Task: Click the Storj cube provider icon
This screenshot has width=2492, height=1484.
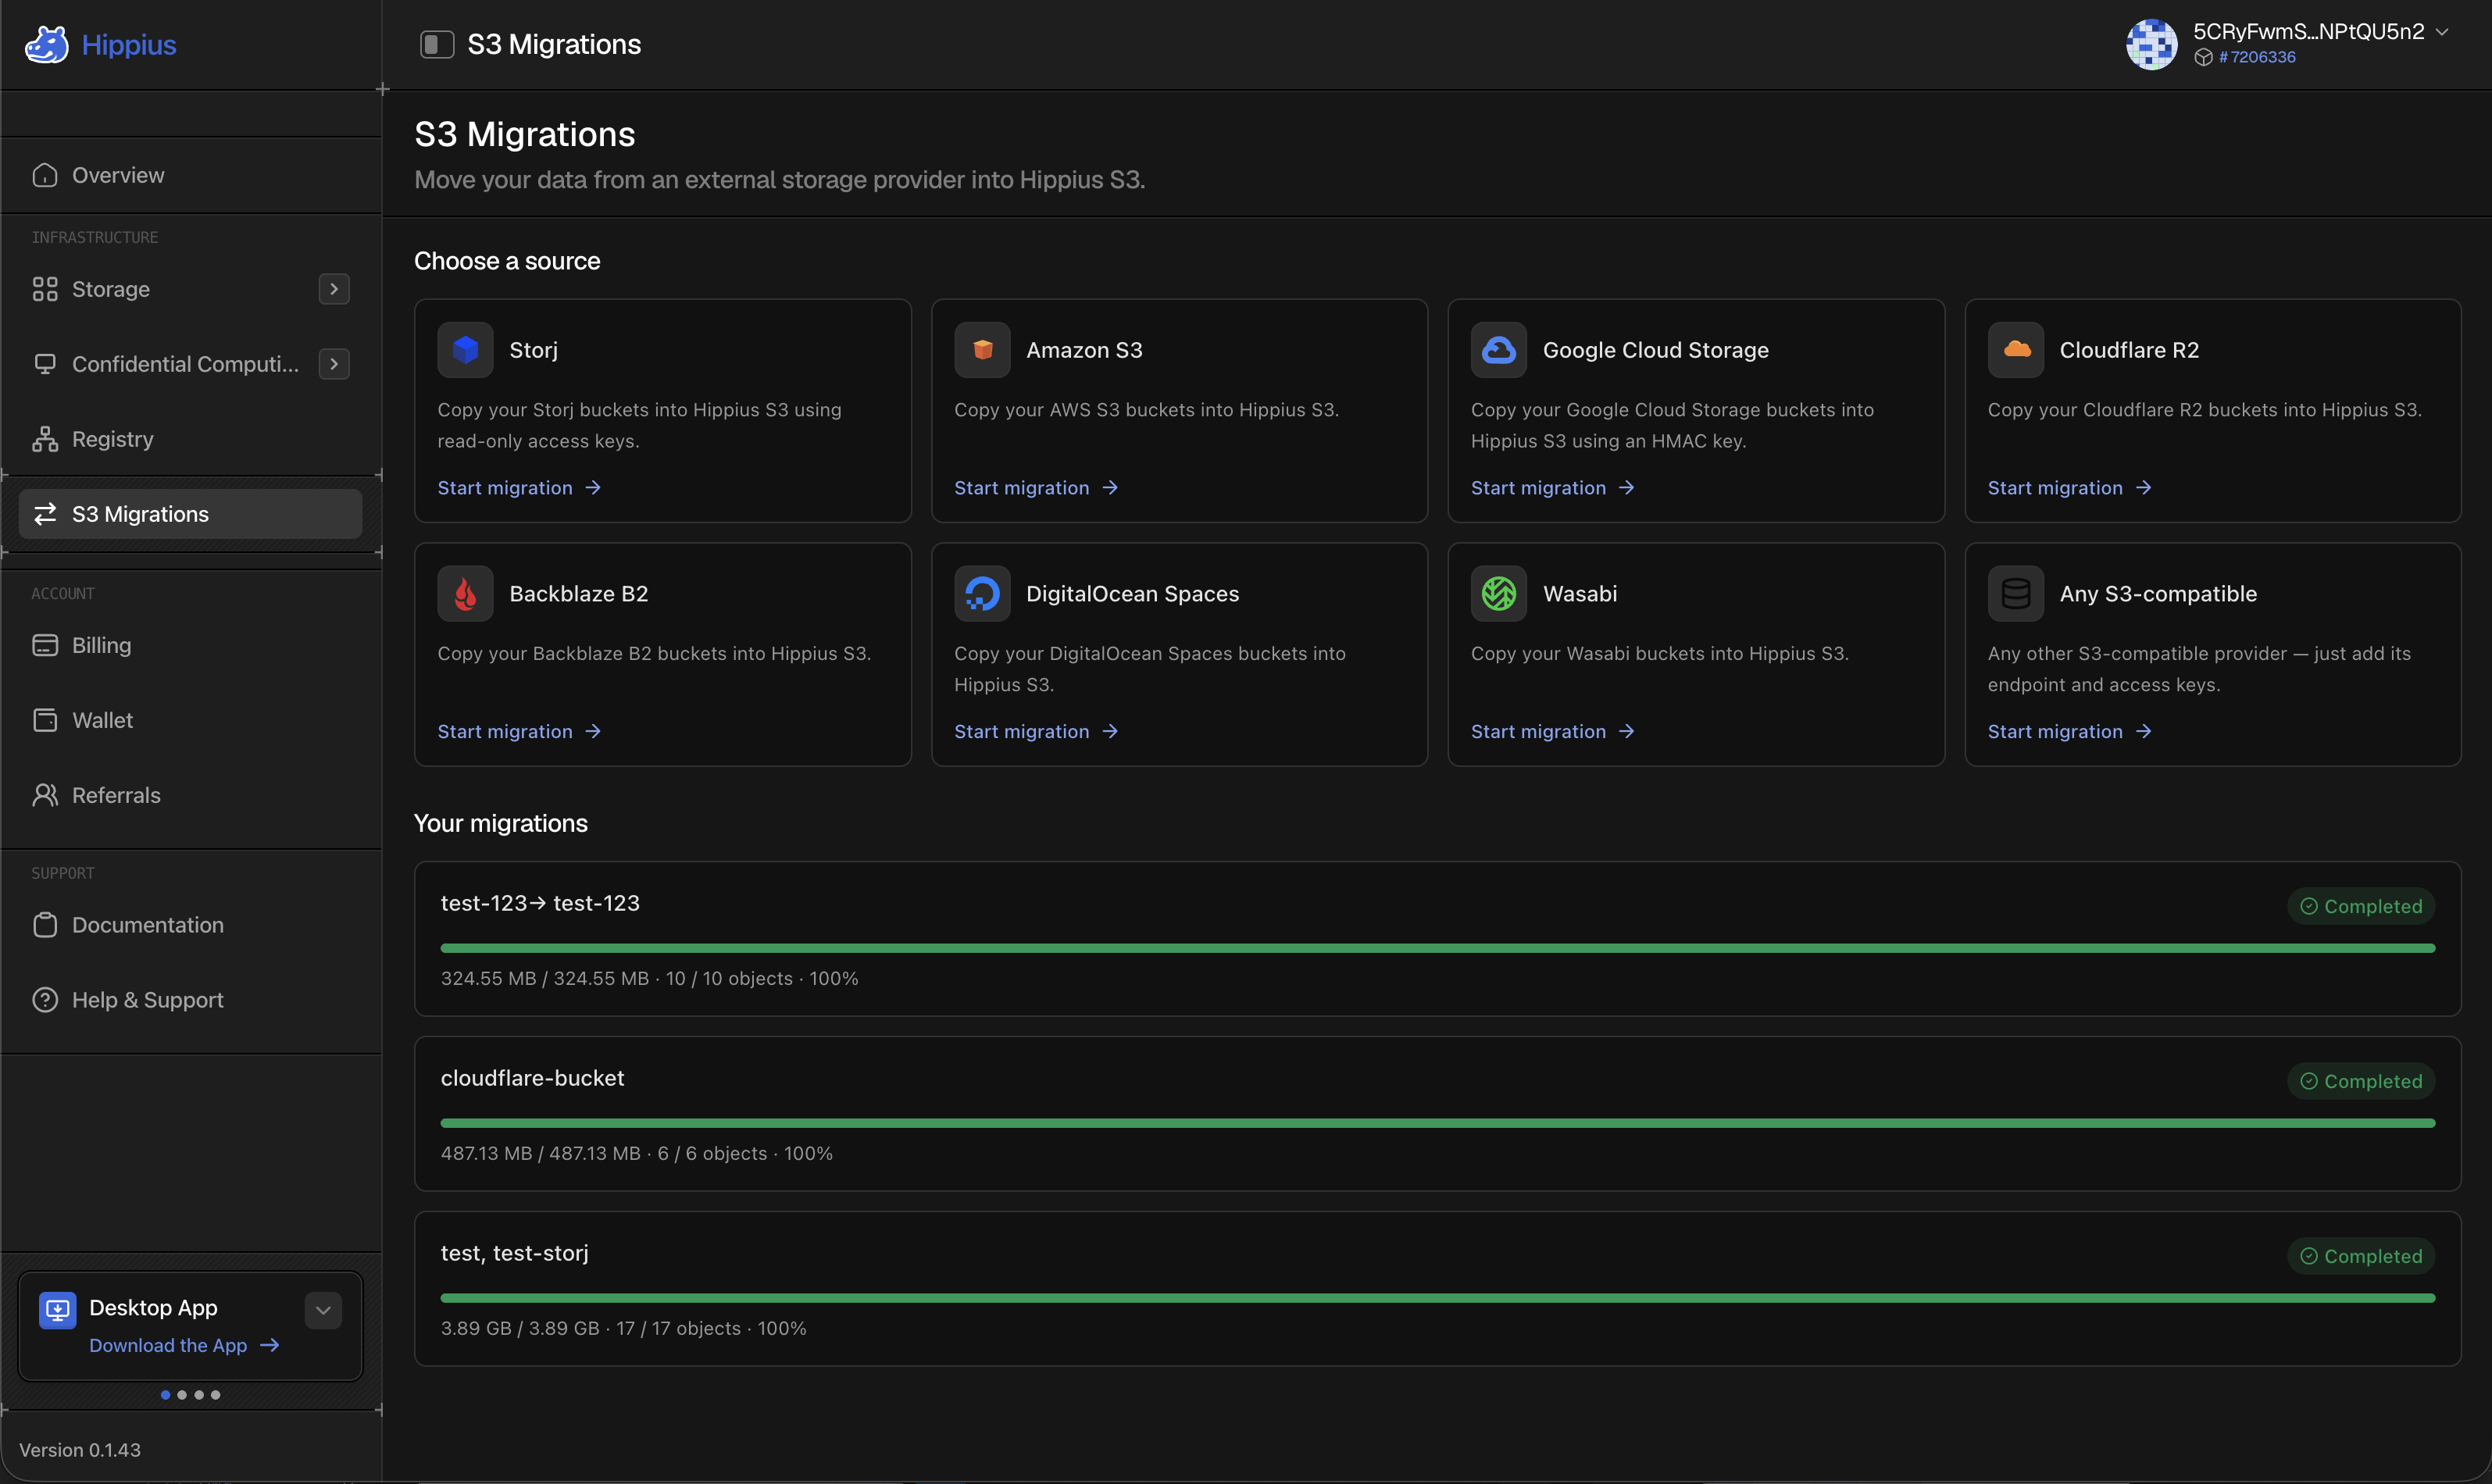Action: (465, 350)
